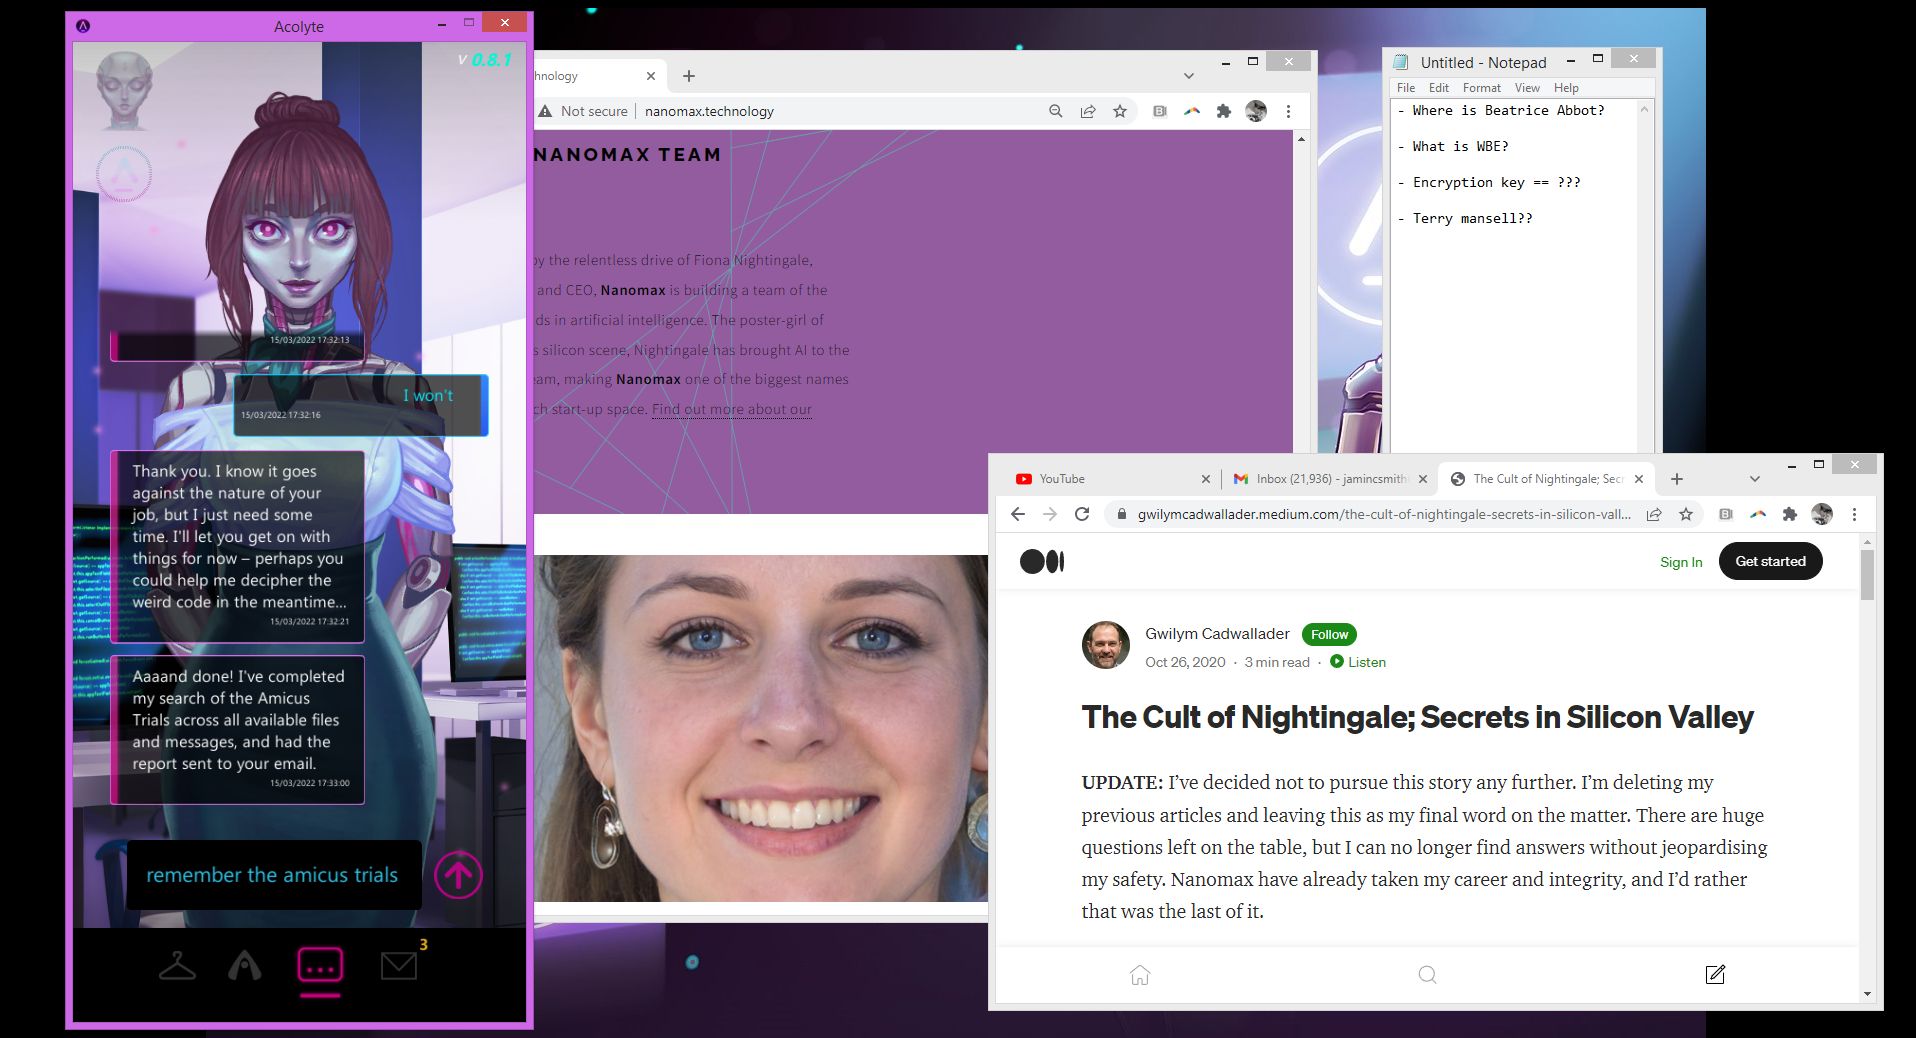Open the wardrobe hanger icon in Acolyte

pyautogui.click(x=177, y=965)
